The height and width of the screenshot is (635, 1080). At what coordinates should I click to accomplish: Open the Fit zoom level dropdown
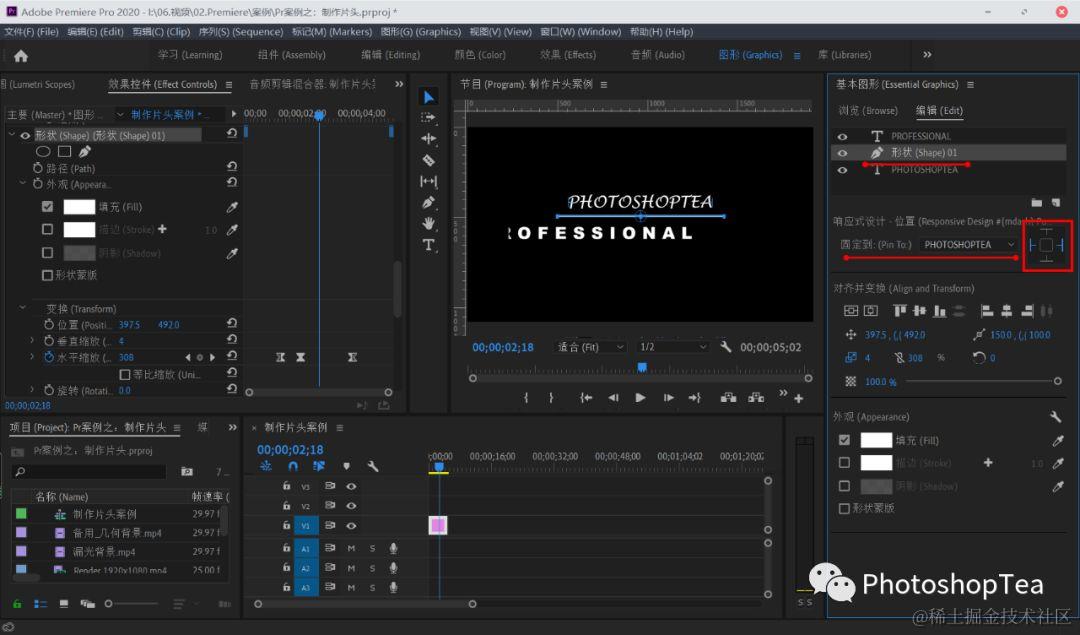pyautogui.click(x=590, y=347)
